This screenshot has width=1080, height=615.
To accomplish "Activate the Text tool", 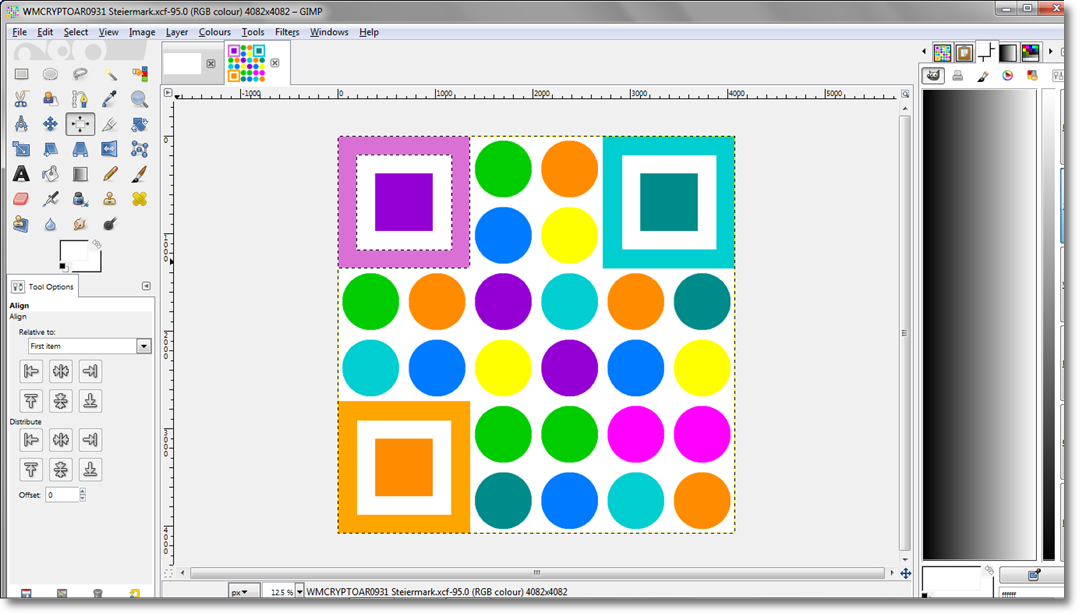I will coord(21,174).
